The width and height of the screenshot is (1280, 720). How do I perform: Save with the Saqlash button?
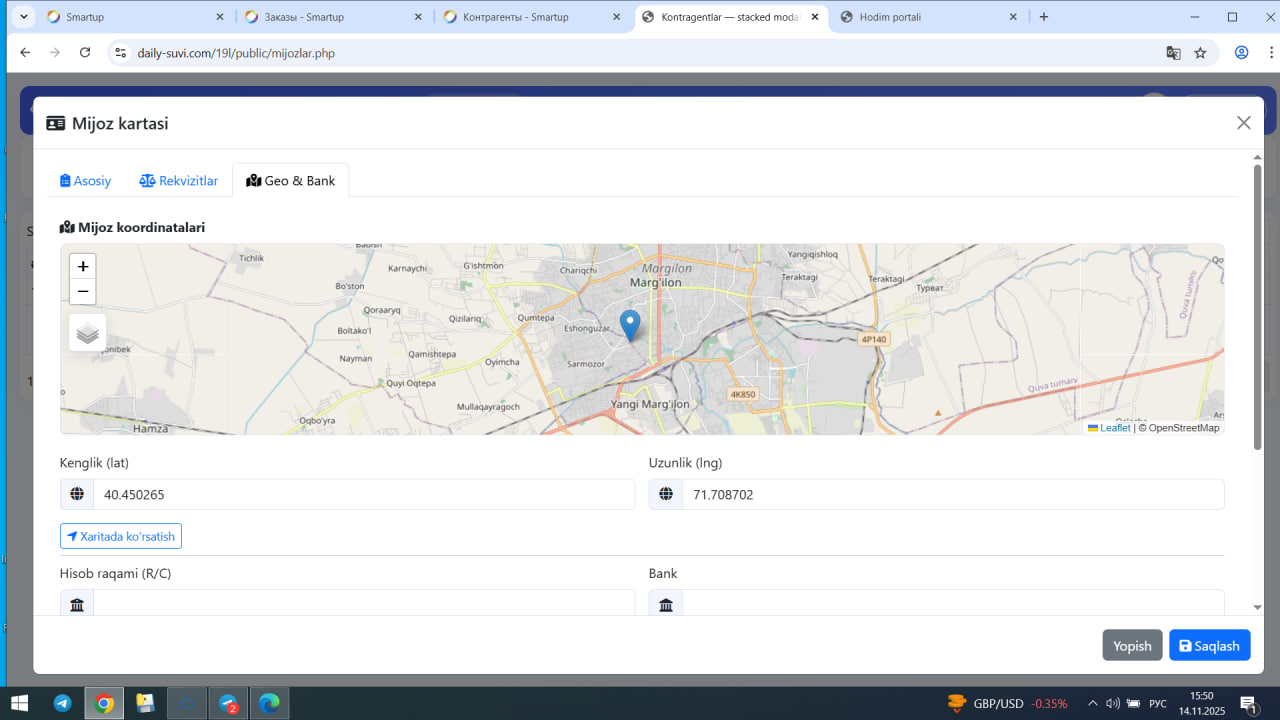coord(1209,646)
